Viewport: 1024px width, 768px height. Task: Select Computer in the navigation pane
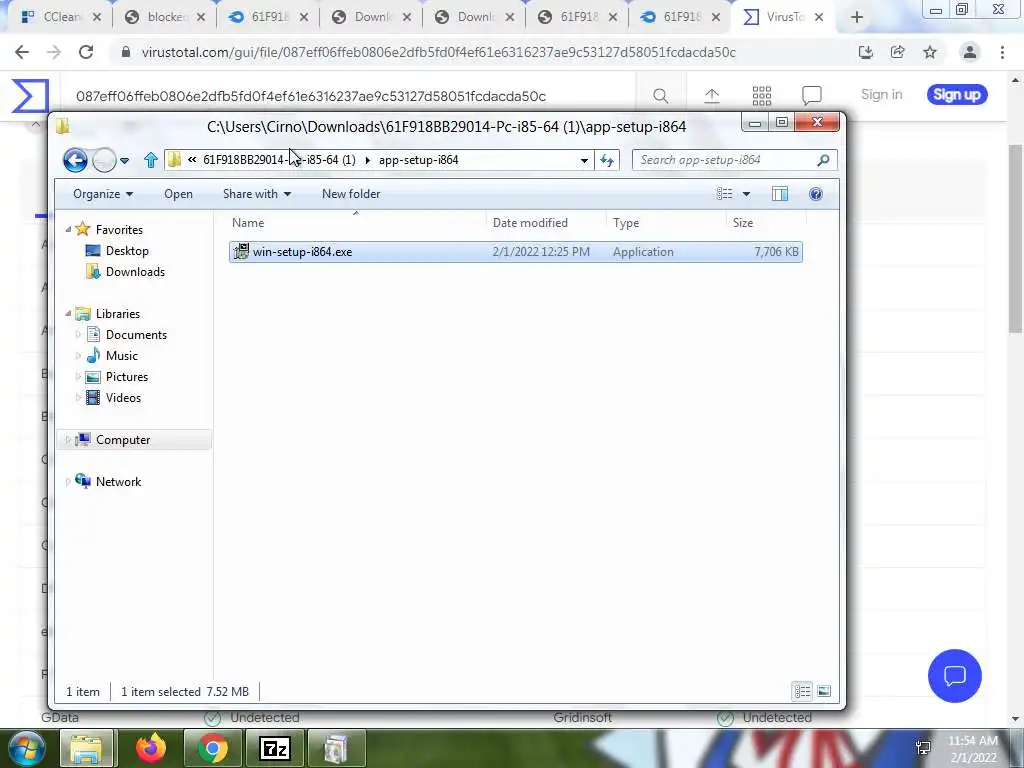click(123, 440)
